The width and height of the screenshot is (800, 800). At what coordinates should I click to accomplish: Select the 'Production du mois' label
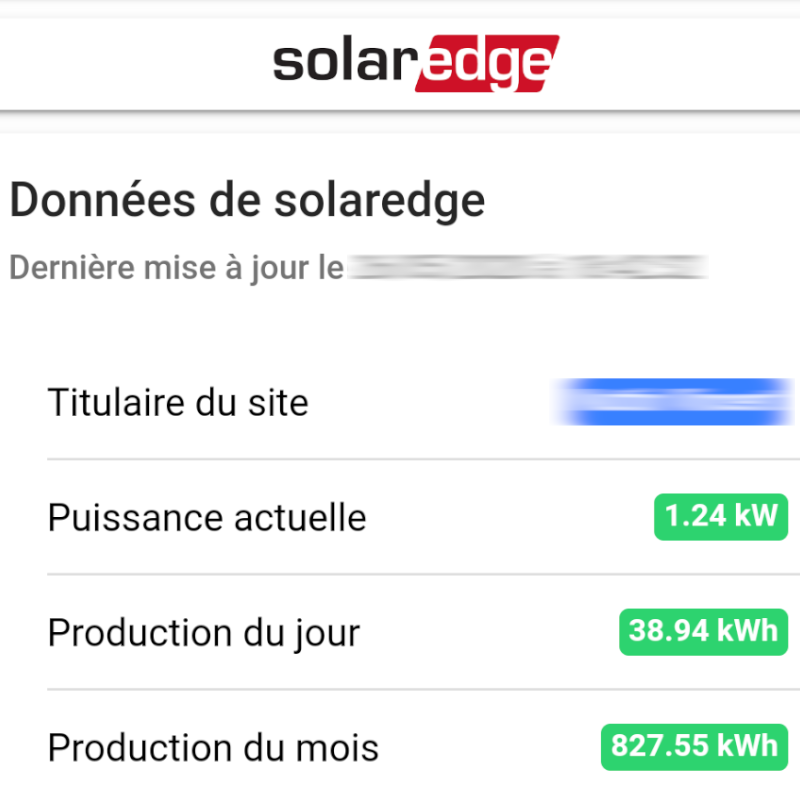point(213,748)
